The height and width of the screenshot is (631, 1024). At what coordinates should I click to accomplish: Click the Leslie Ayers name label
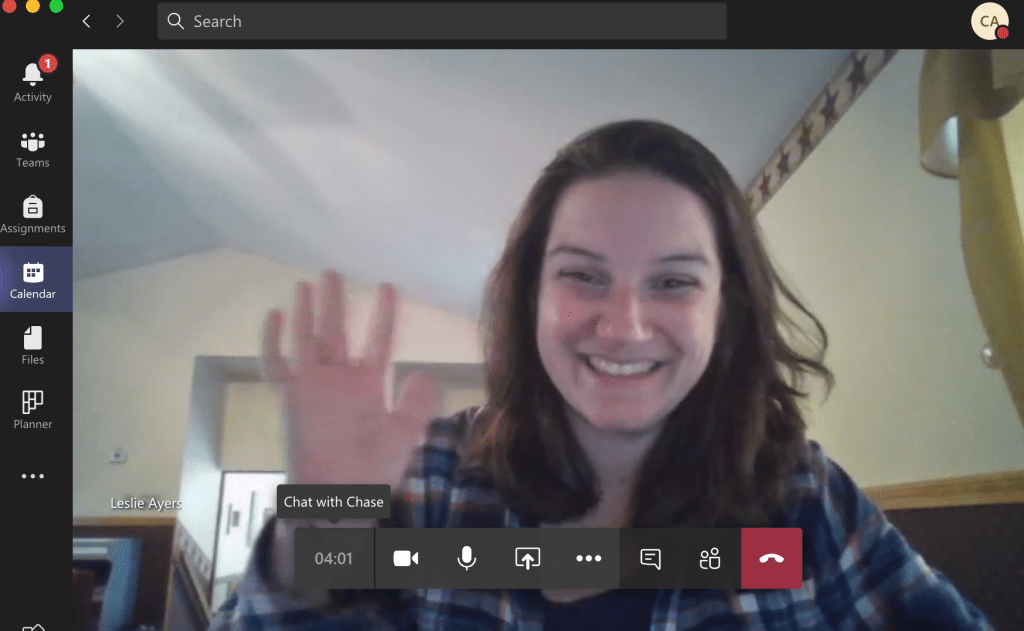146,504
